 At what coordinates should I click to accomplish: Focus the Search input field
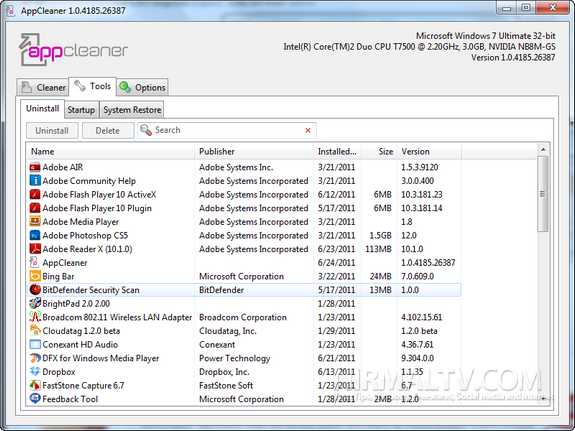pyautogui.click(x=227, y=130)
